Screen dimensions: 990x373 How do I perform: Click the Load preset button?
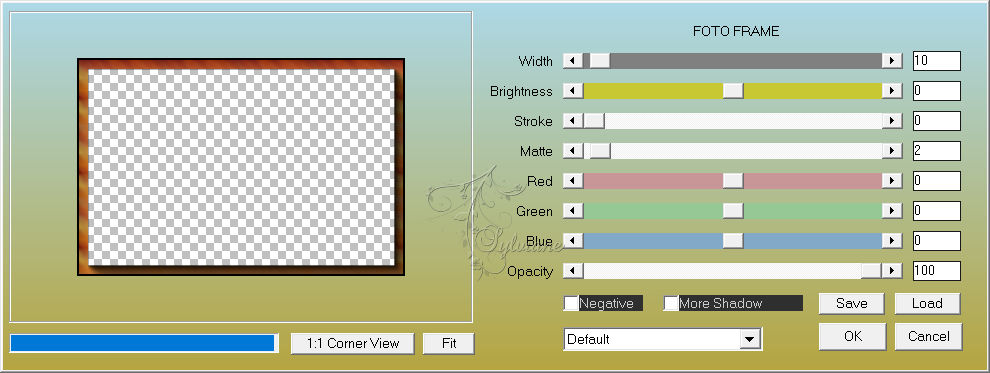tap(927, 304)
